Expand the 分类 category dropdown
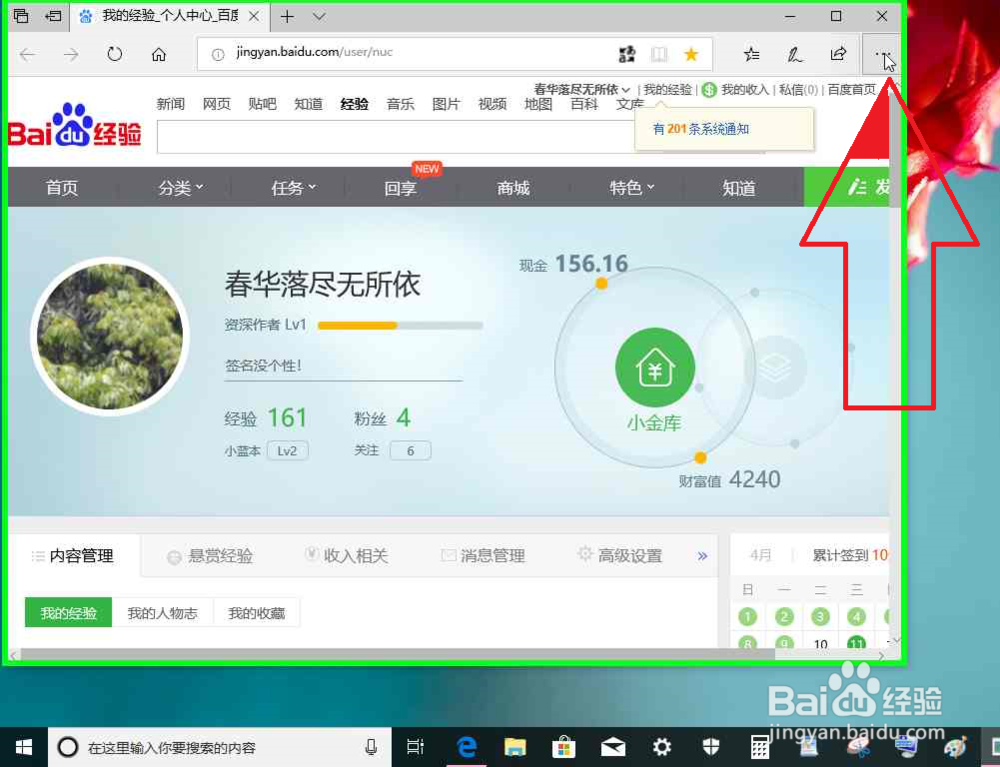 (177, 187)
